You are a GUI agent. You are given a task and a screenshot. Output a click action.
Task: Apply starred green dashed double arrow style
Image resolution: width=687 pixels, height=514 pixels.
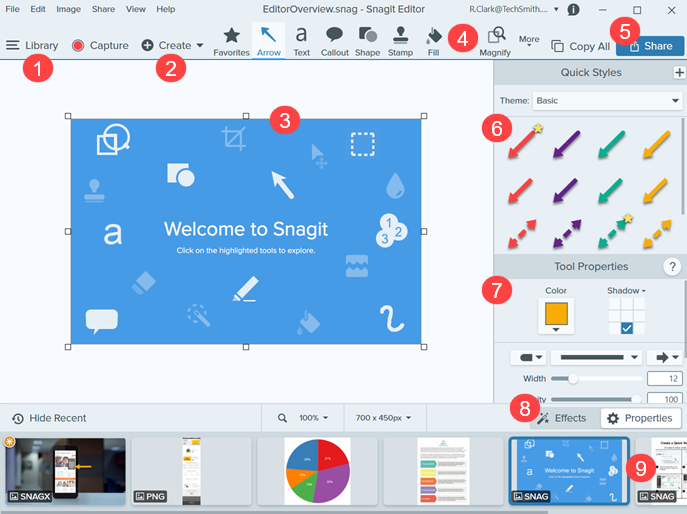[614, 232]
